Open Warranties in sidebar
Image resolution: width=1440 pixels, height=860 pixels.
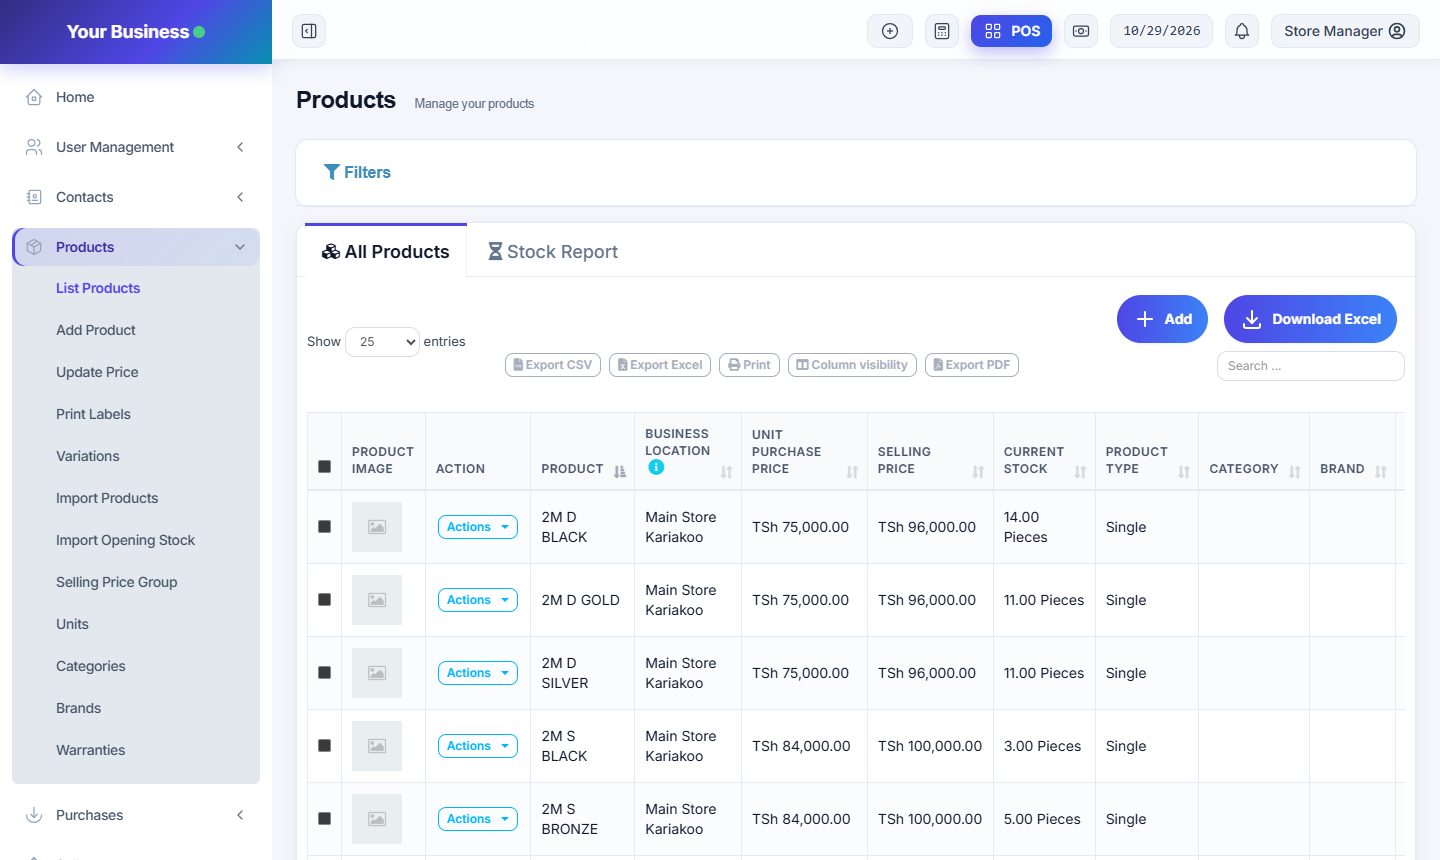click(90, 750)
